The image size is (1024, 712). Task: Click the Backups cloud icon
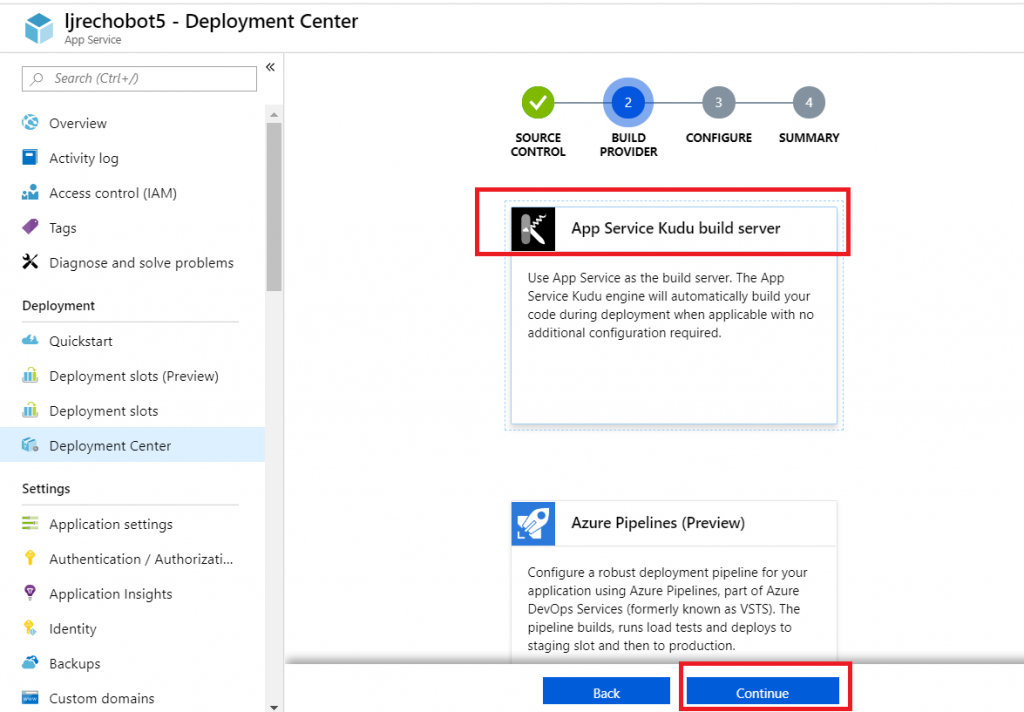tap(30, 663)
